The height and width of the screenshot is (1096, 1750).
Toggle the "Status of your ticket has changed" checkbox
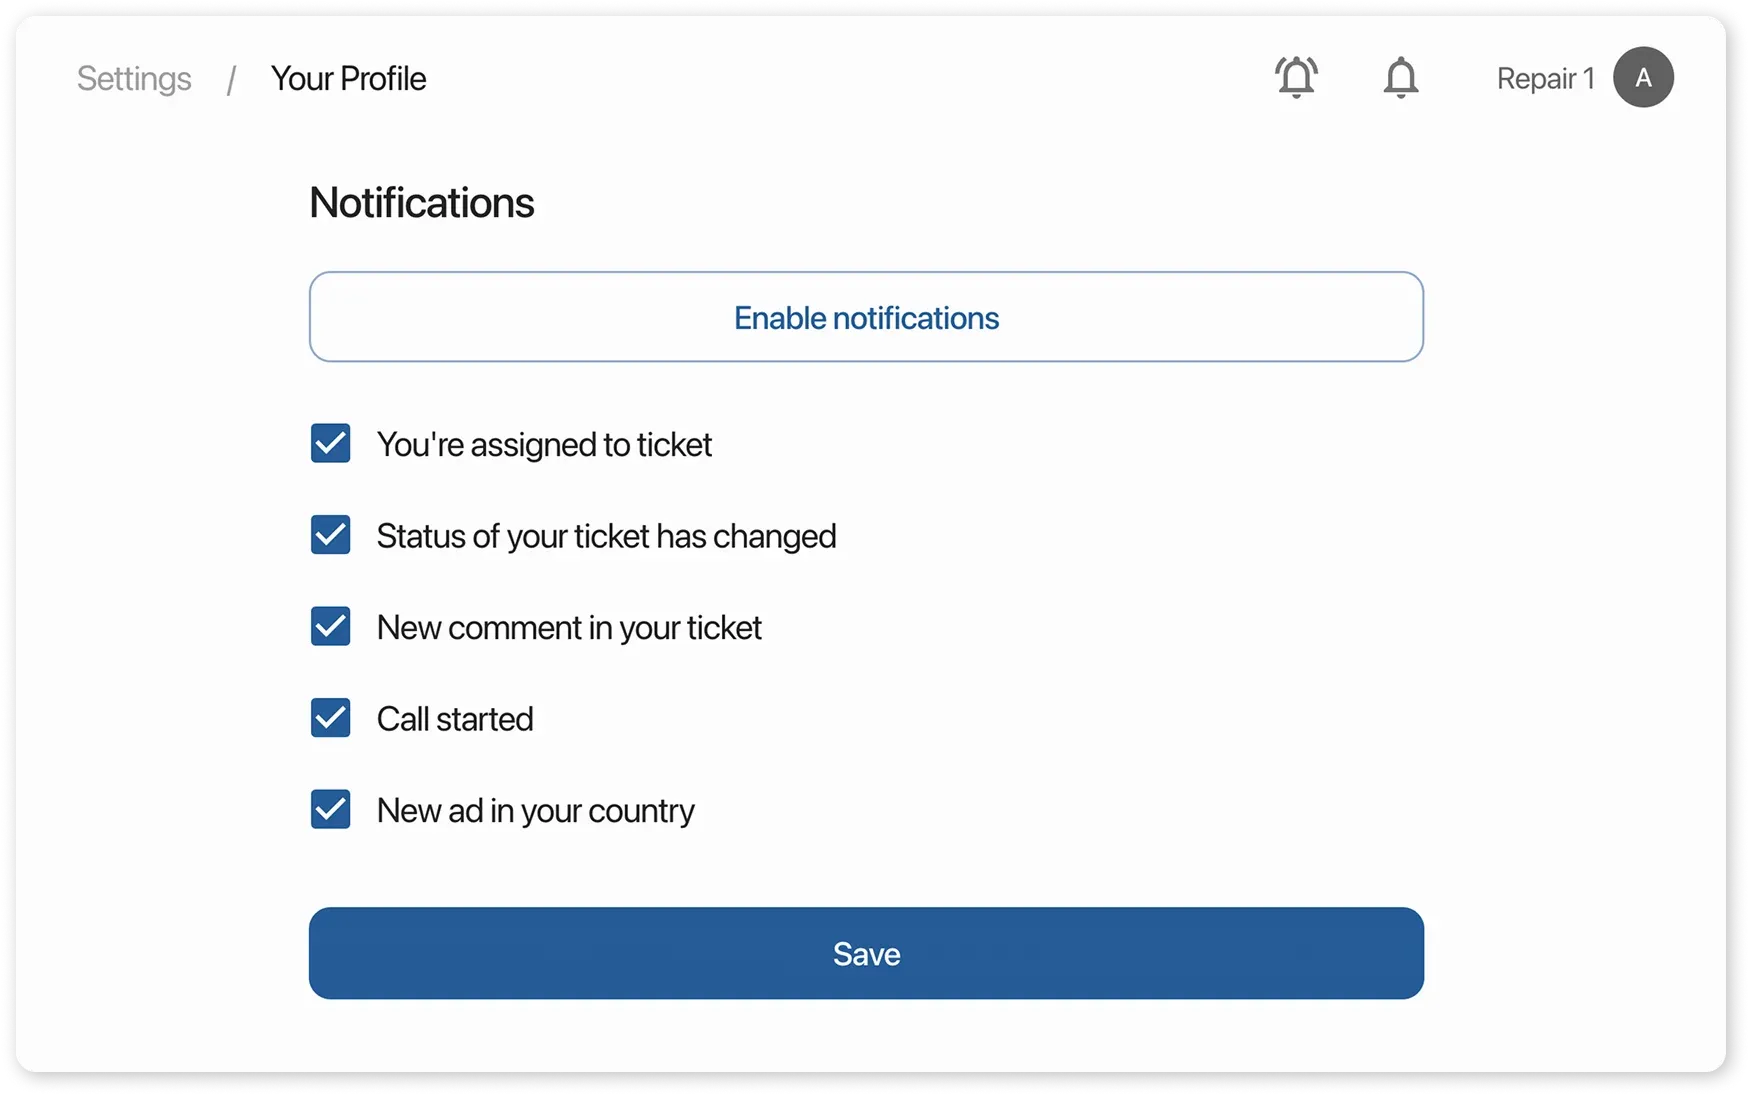coord(331,535)
